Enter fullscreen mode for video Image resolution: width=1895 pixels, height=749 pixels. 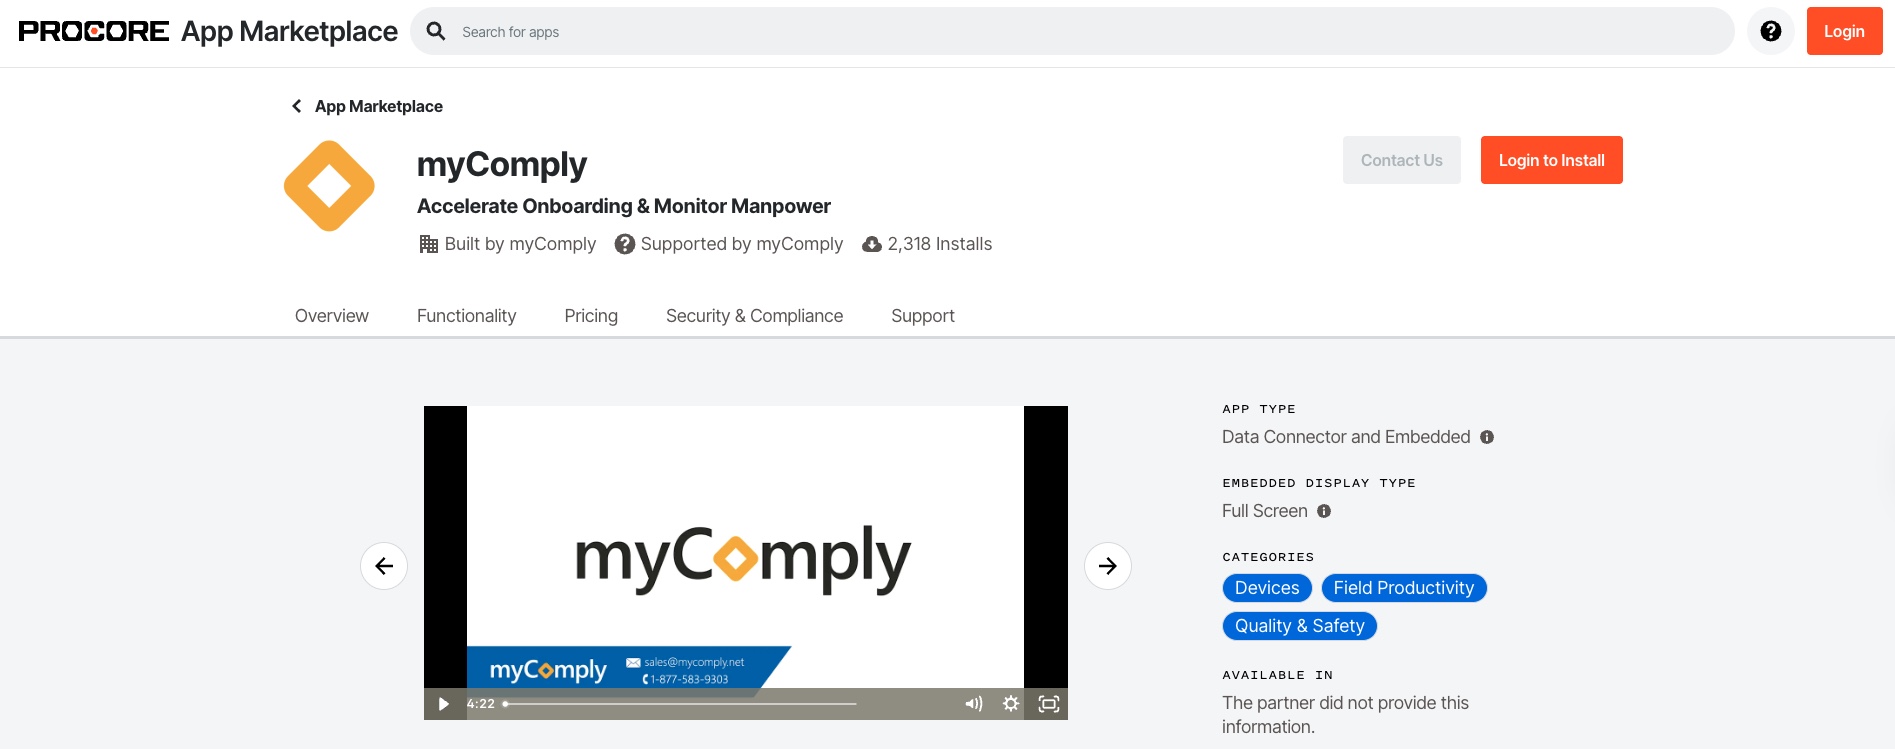[x=1048, y=704]
